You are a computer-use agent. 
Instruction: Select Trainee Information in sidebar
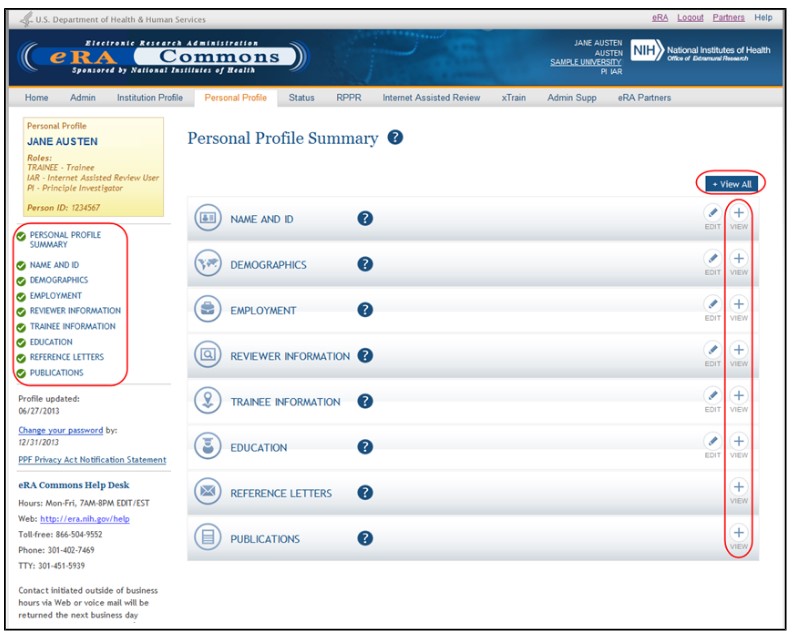click(72, 327)
